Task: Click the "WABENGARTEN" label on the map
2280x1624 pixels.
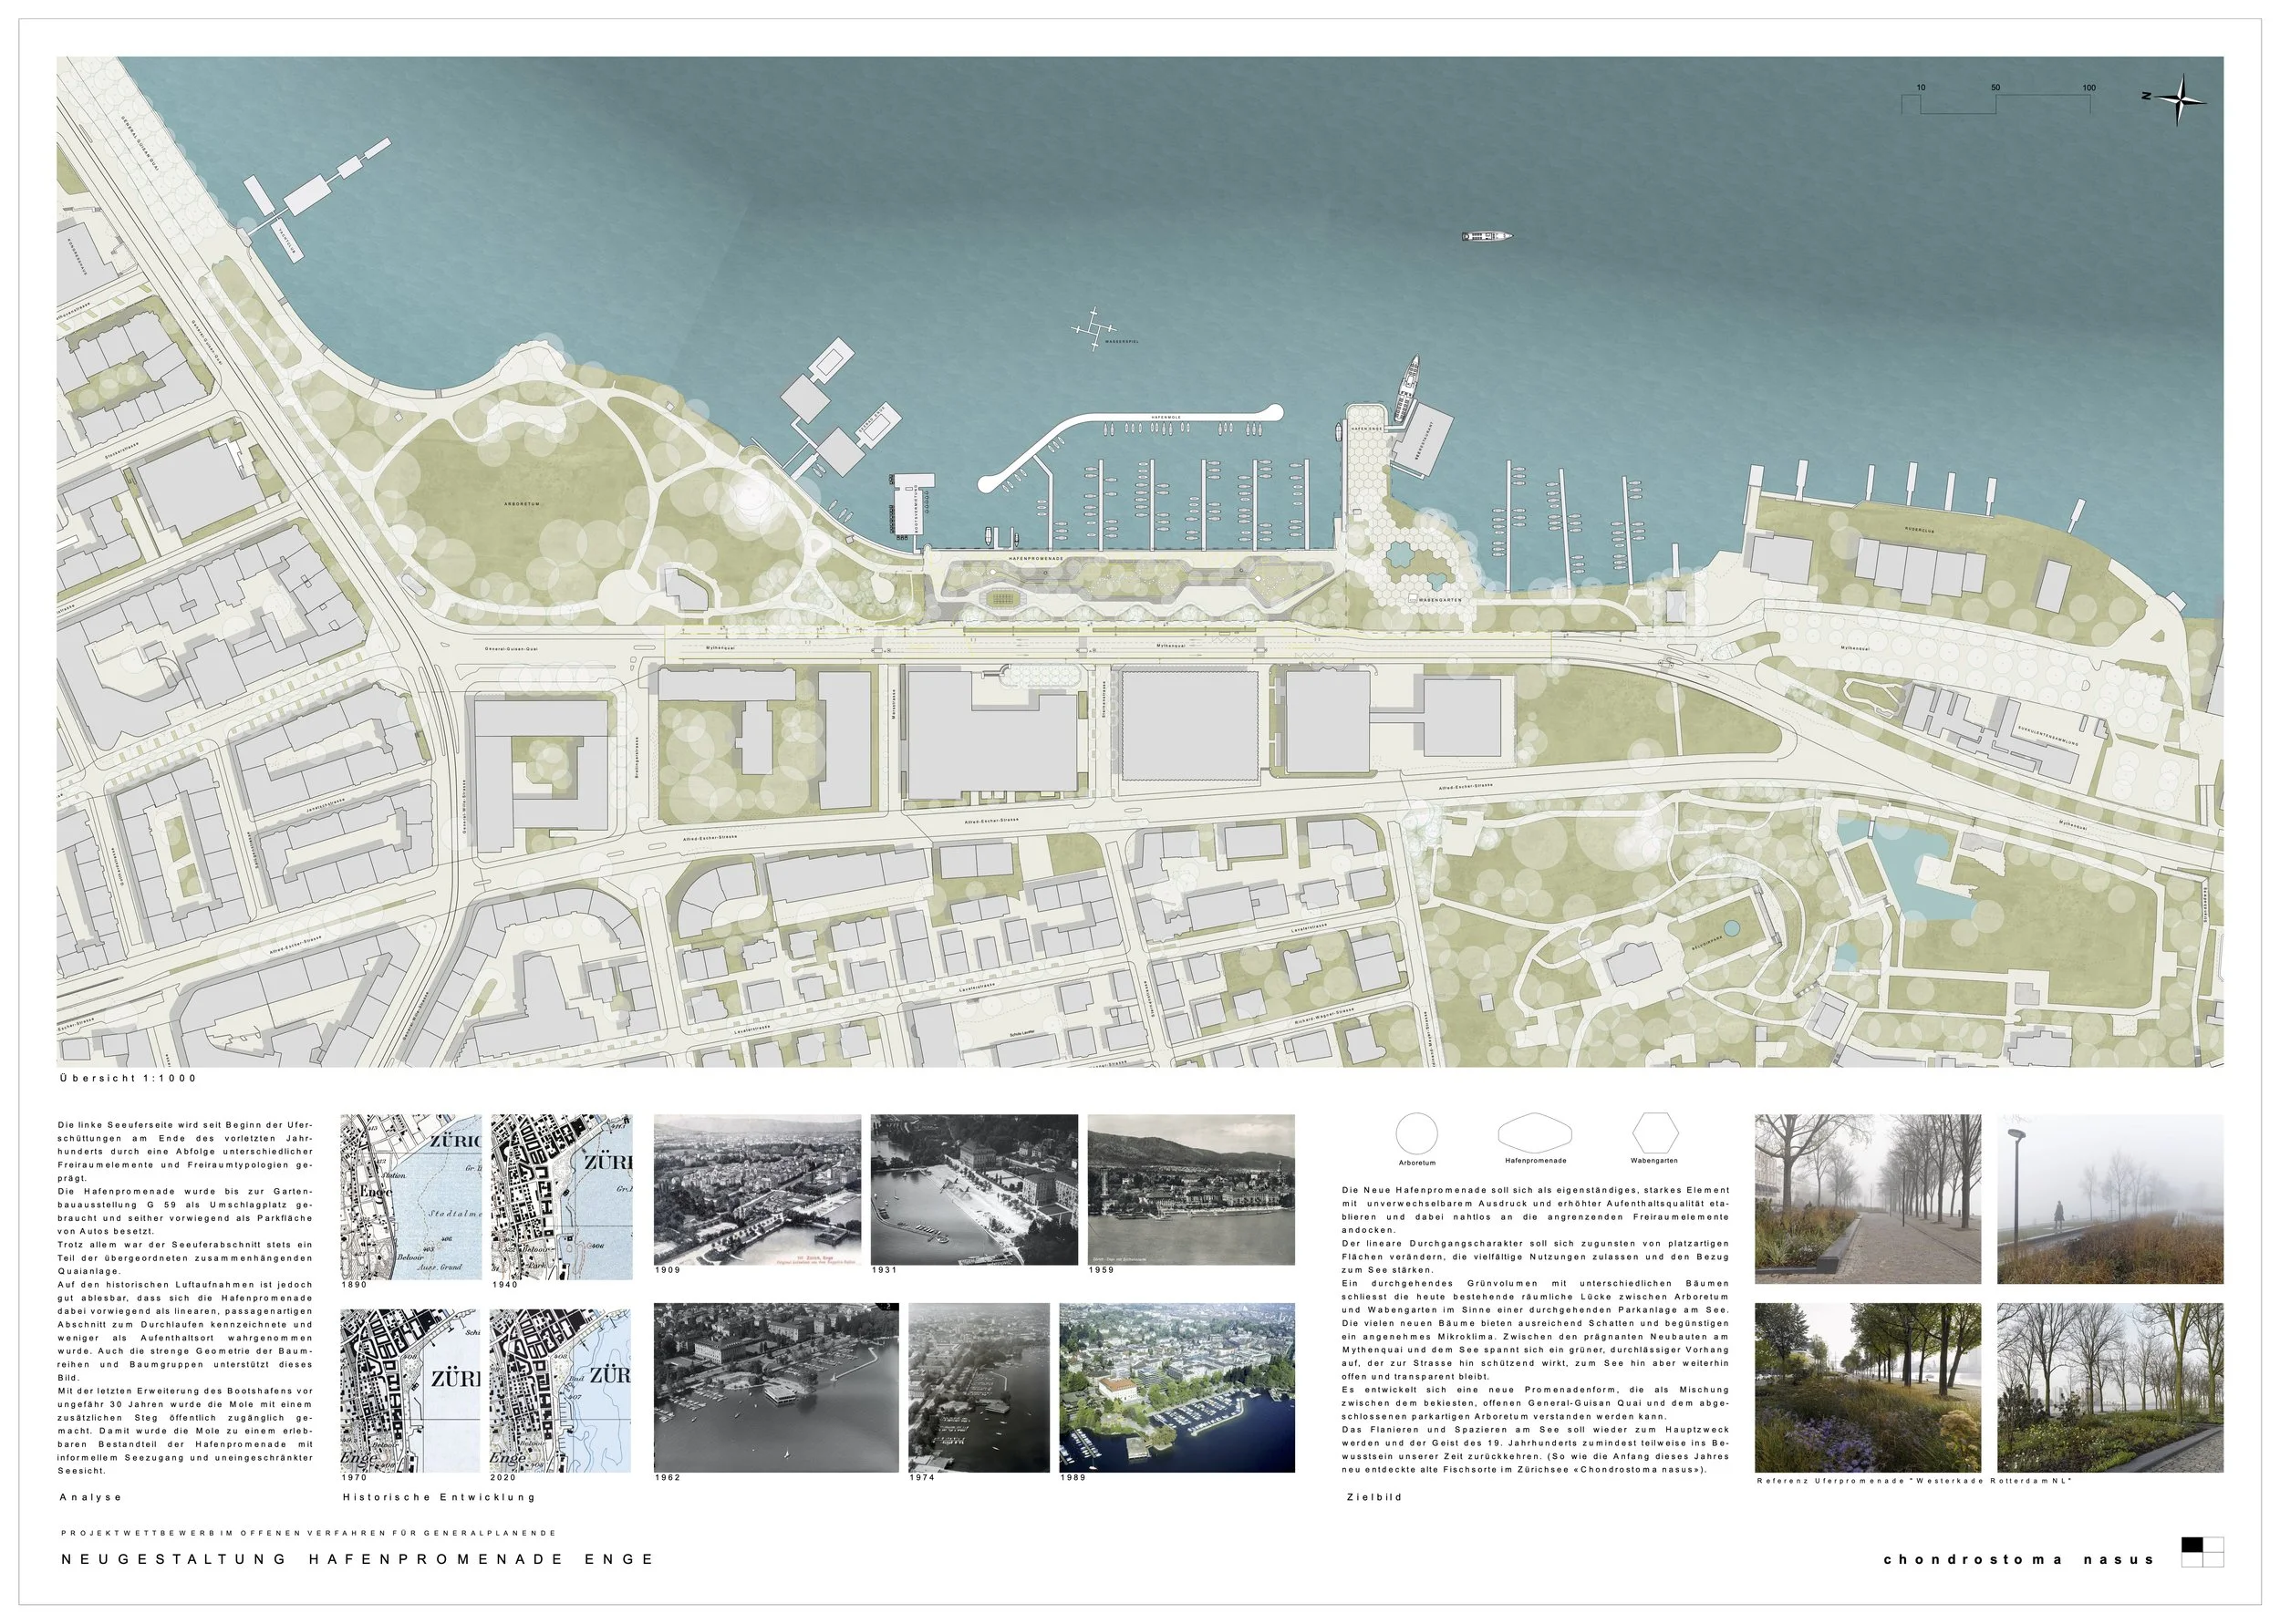Action: coord(1440,601)
